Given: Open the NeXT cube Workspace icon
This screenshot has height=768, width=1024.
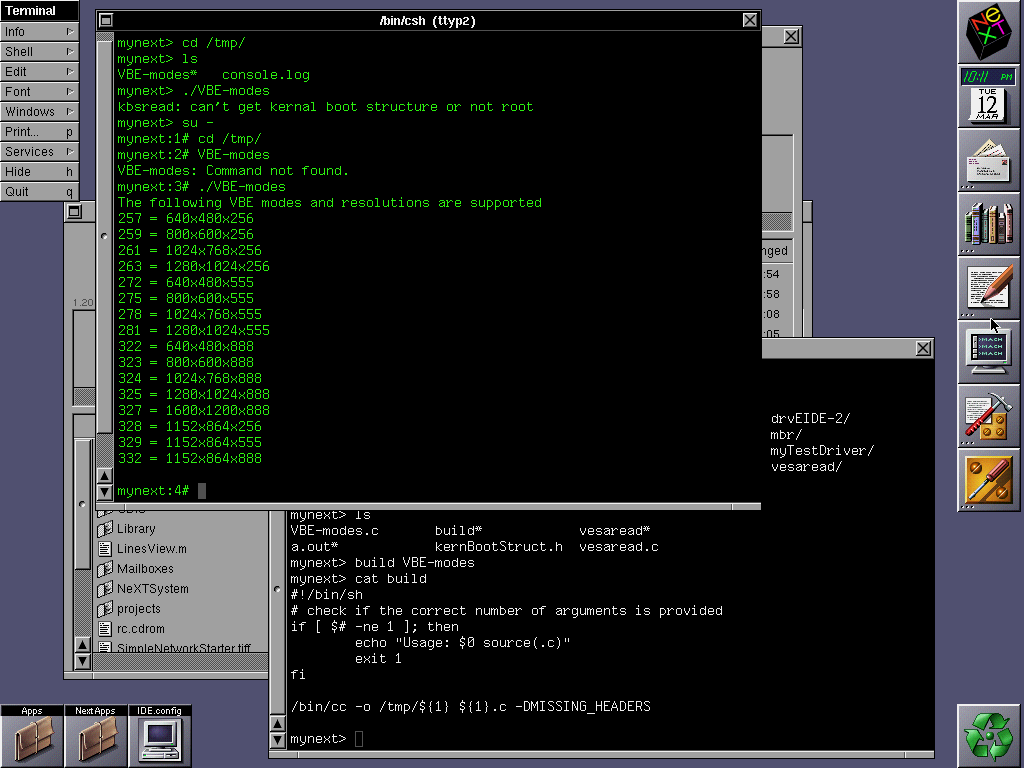Looking at the screenshot, I should (x=990, y=33).
